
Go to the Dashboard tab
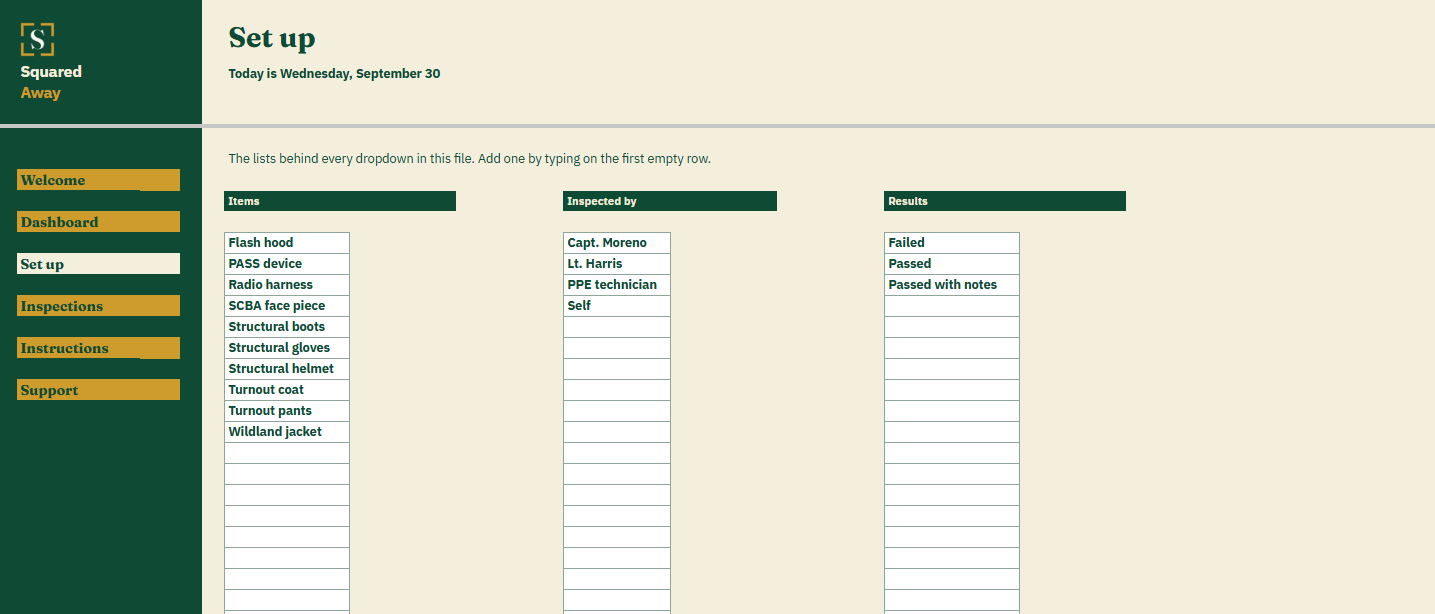pos(98,222)
